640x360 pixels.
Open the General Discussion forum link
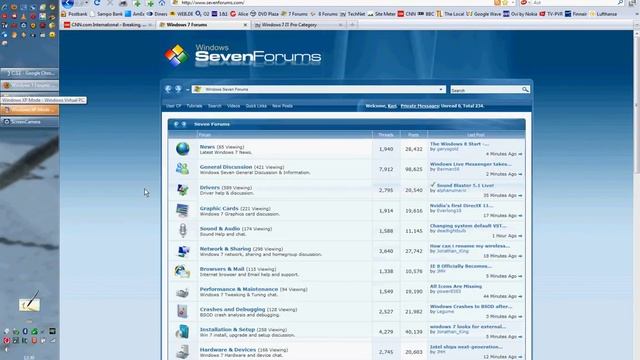tap(226, 167)
